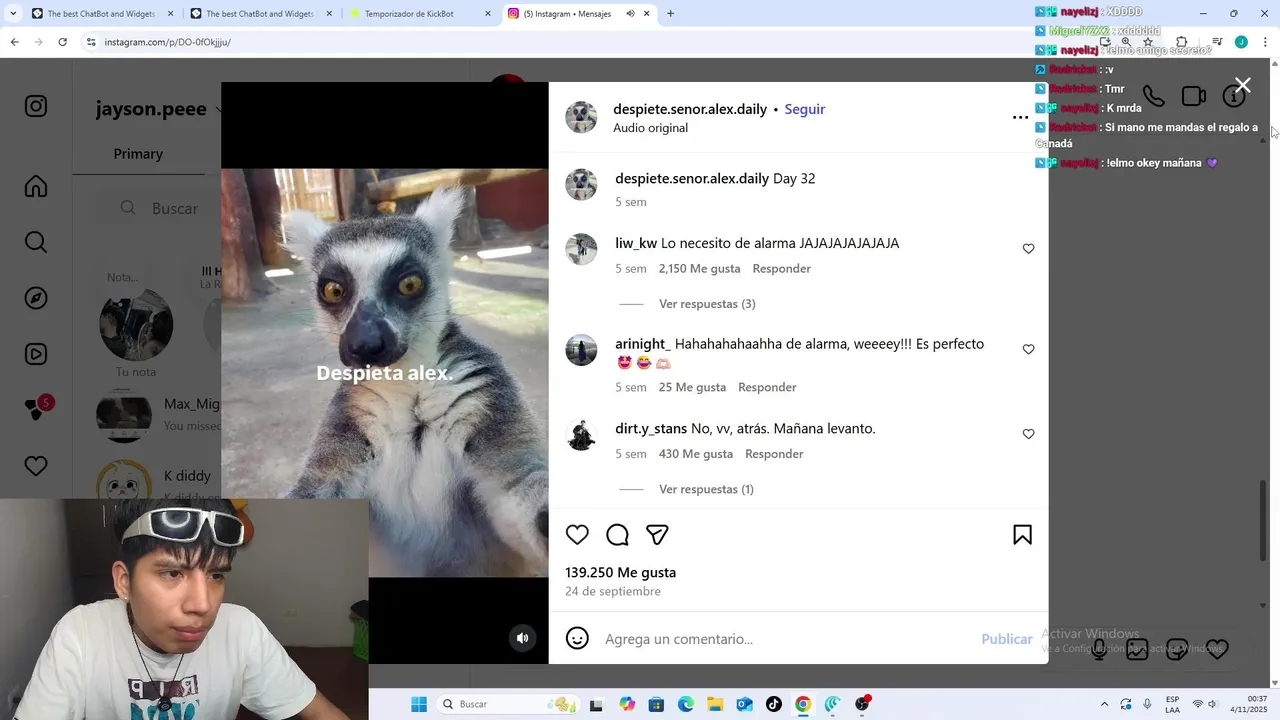Click the page vertical scrollbar thumb

pyautogui.click(x=1264, y=520)
